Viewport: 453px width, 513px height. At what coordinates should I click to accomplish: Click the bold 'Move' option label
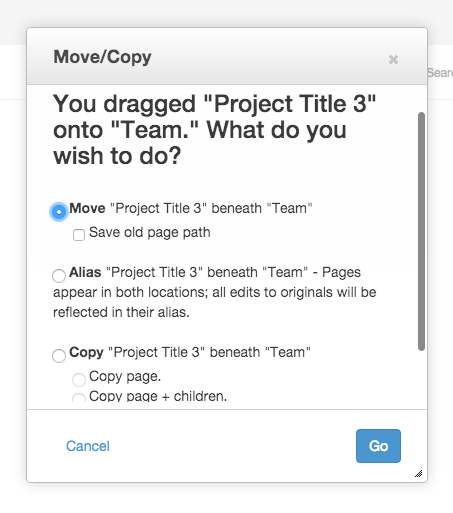(x=87, y=208)
